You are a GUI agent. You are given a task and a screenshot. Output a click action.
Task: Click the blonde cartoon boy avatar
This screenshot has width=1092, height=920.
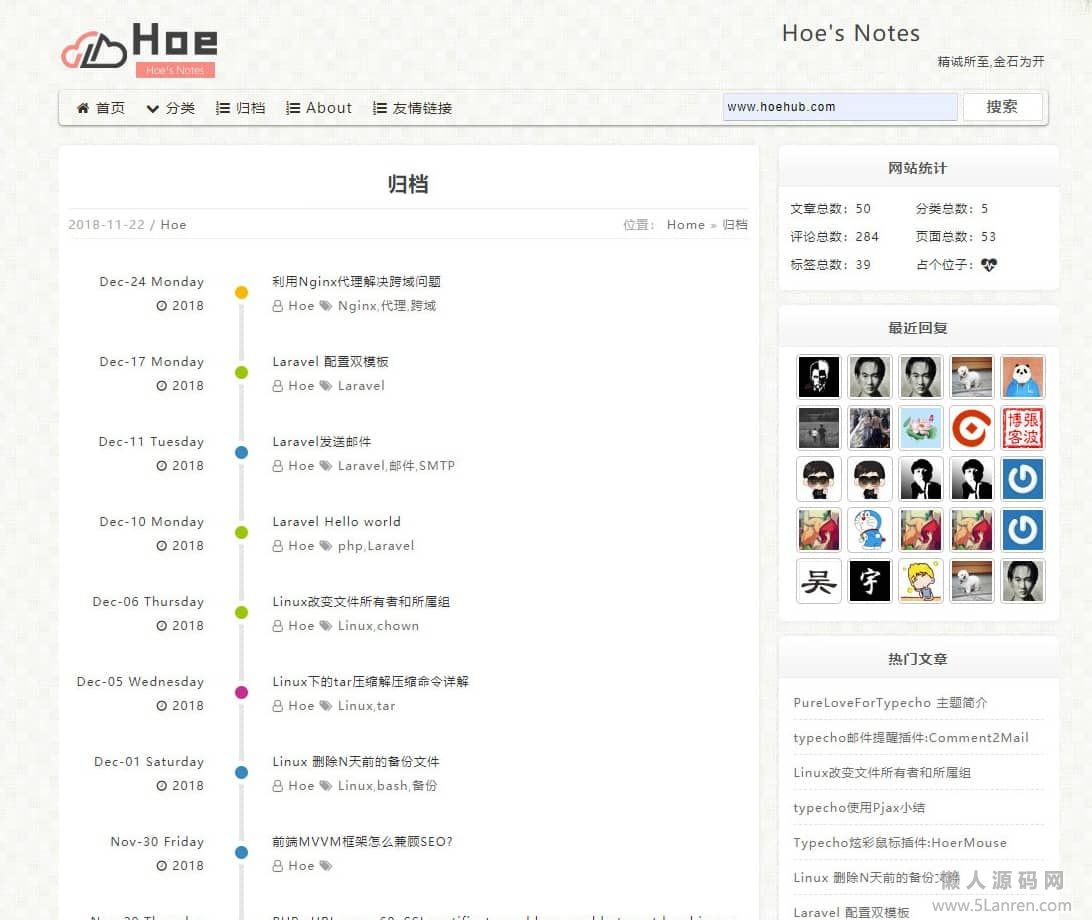coord(921,580)
